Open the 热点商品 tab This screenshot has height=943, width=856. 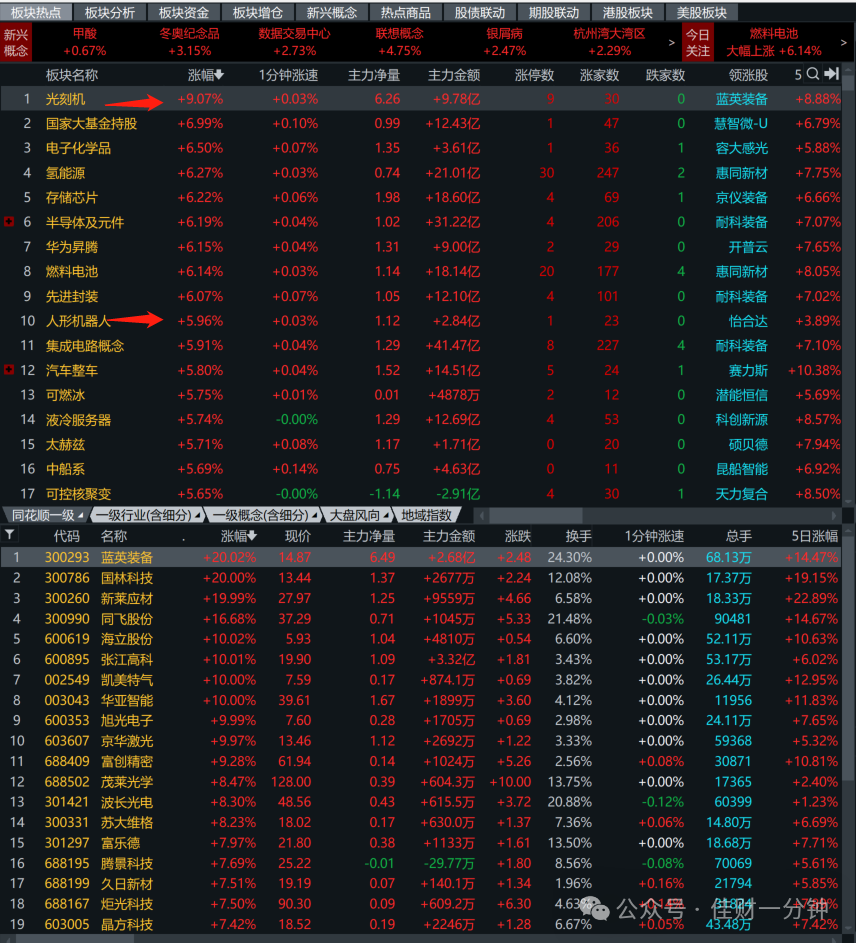pyautogui.click(x=406, y=12)
